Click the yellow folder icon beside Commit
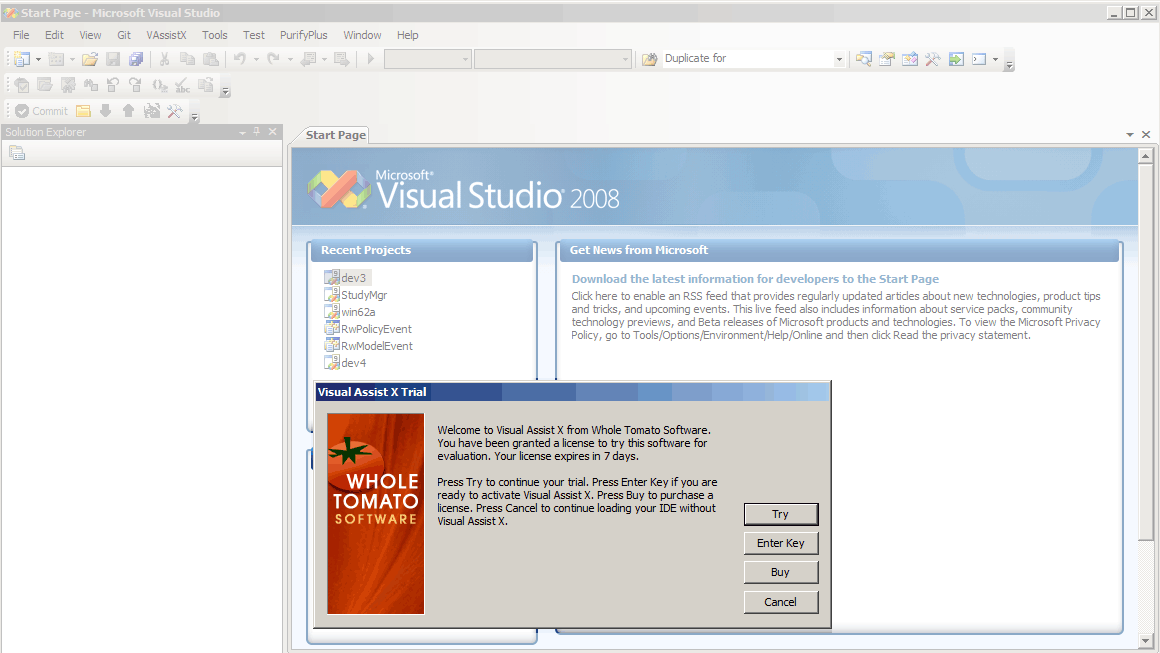The image size is (1160, 653). 83,111
